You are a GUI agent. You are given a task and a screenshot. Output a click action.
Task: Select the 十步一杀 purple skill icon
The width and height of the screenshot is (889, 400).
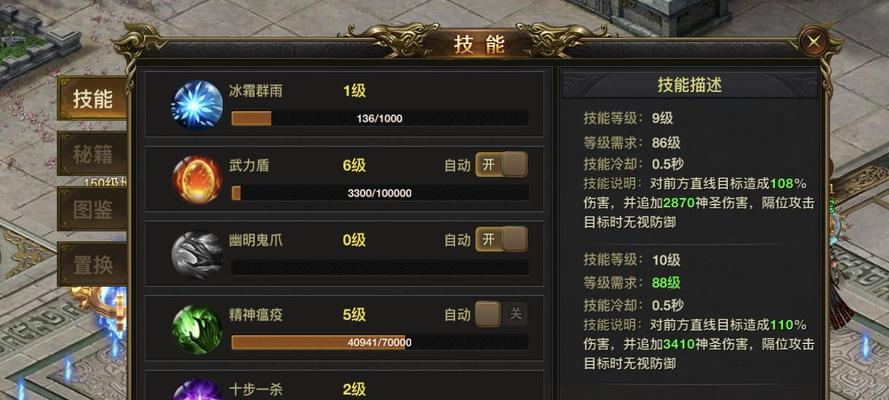[x=197, y=390]
